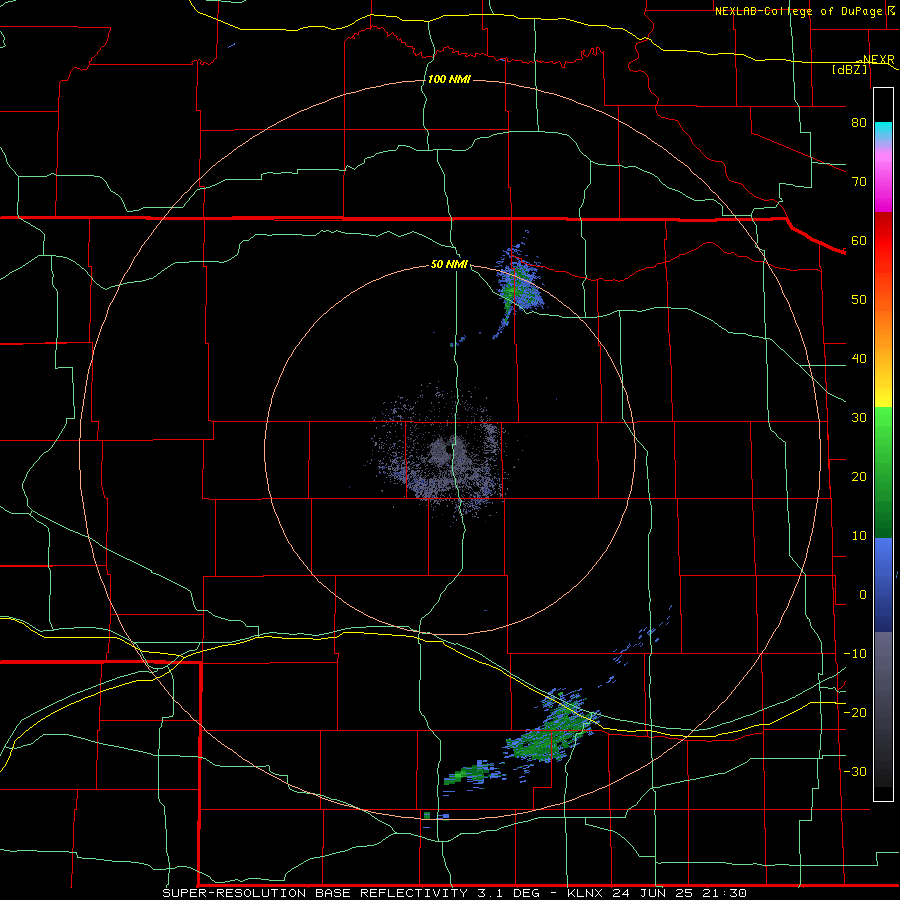The width and height of the screenshot is (900, 900).
Task: Click the KLNX station identifier in the caption
Action: point(585,893)
